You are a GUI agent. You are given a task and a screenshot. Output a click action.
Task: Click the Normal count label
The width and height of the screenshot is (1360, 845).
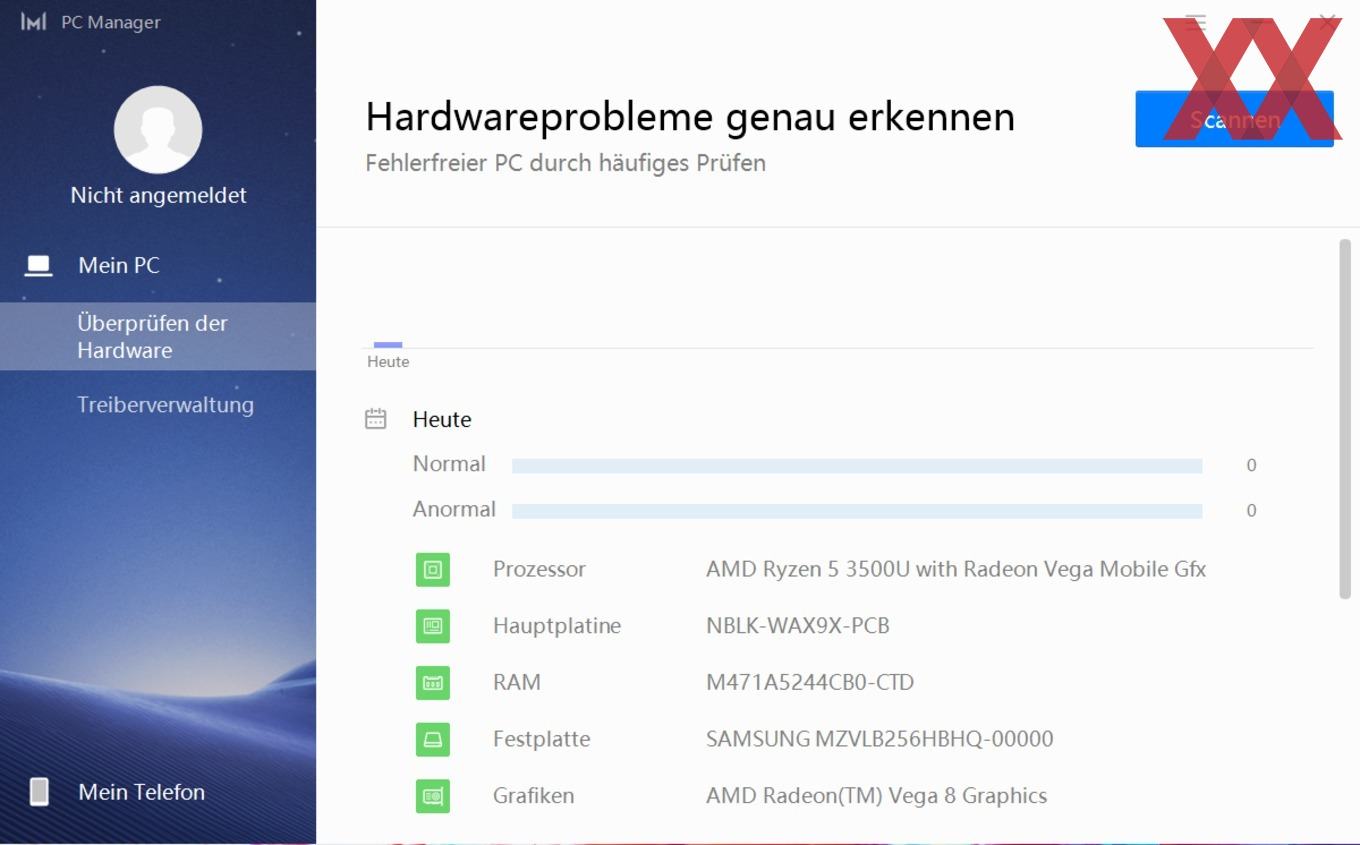1251,465
